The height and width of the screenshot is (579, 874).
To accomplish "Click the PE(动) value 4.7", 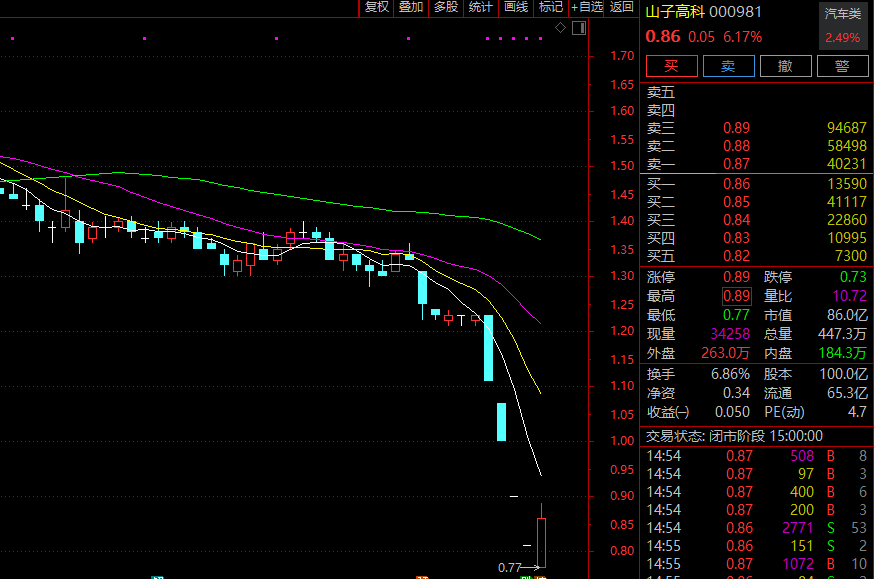I will click(x=857, y=412).
